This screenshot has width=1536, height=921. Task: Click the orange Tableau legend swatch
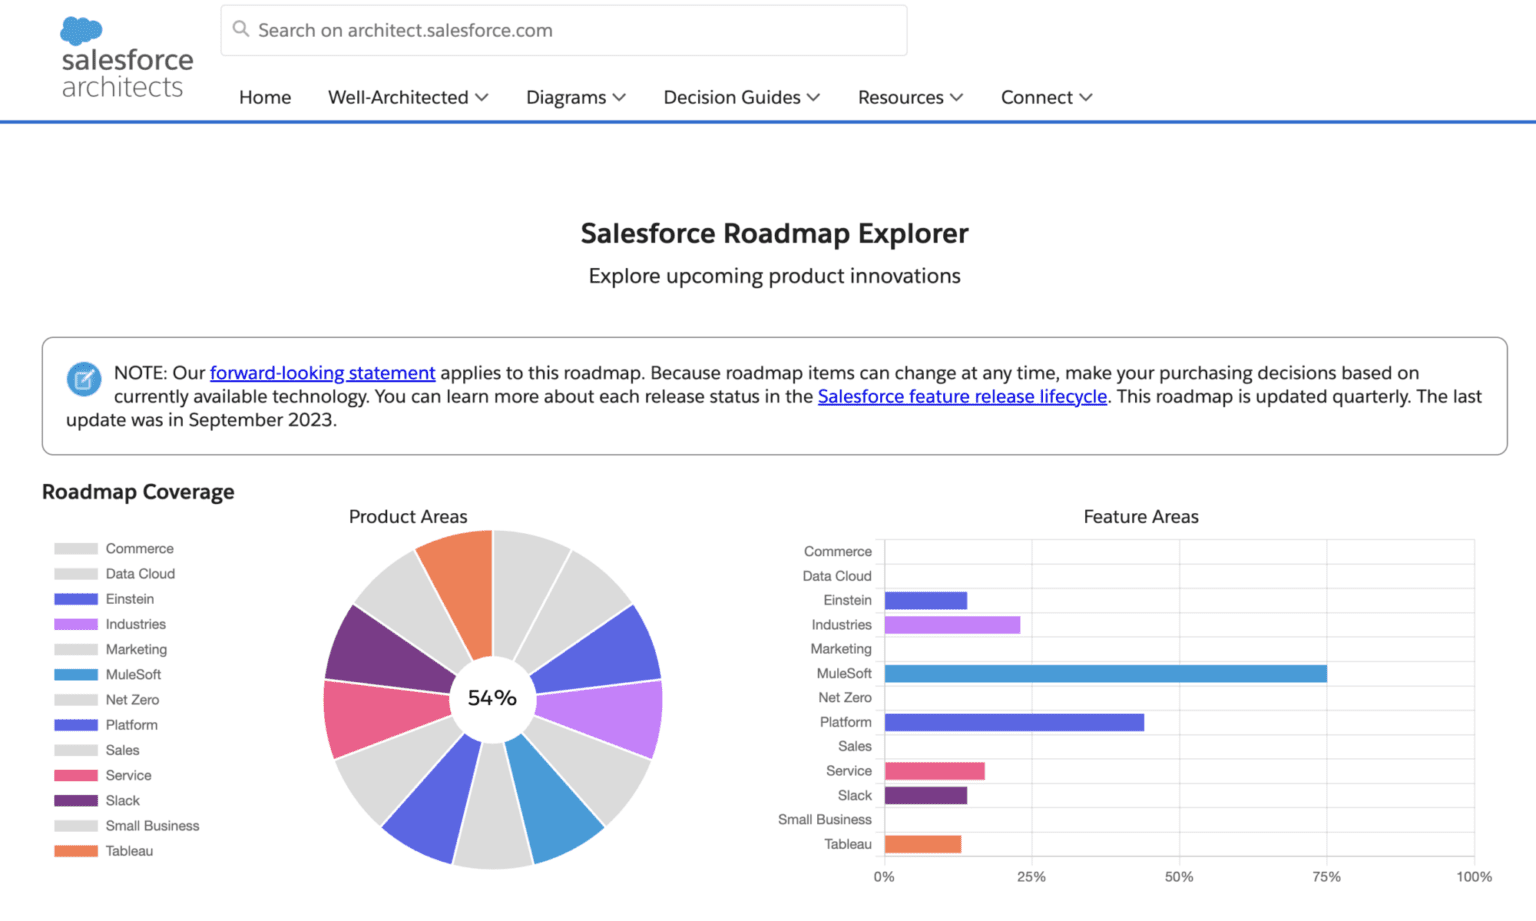point(74,851)
